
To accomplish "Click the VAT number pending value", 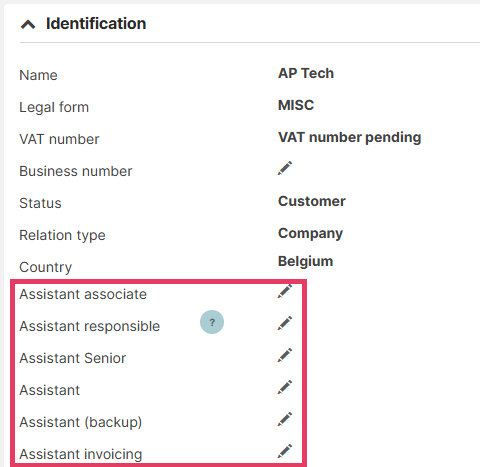I will (x=350, y=138).
